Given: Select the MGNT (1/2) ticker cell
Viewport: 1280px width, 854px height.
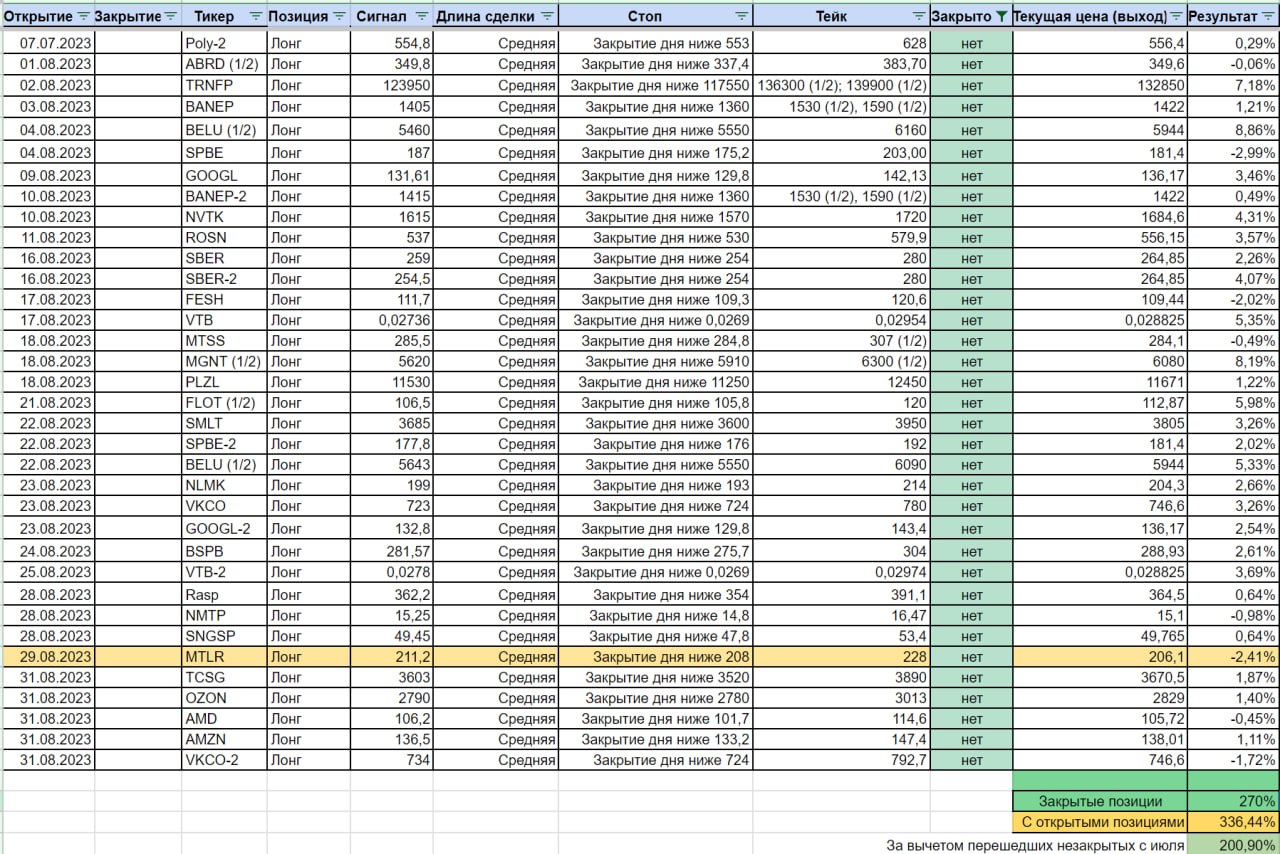Looking at the screenshot, I should coord(223,362).
